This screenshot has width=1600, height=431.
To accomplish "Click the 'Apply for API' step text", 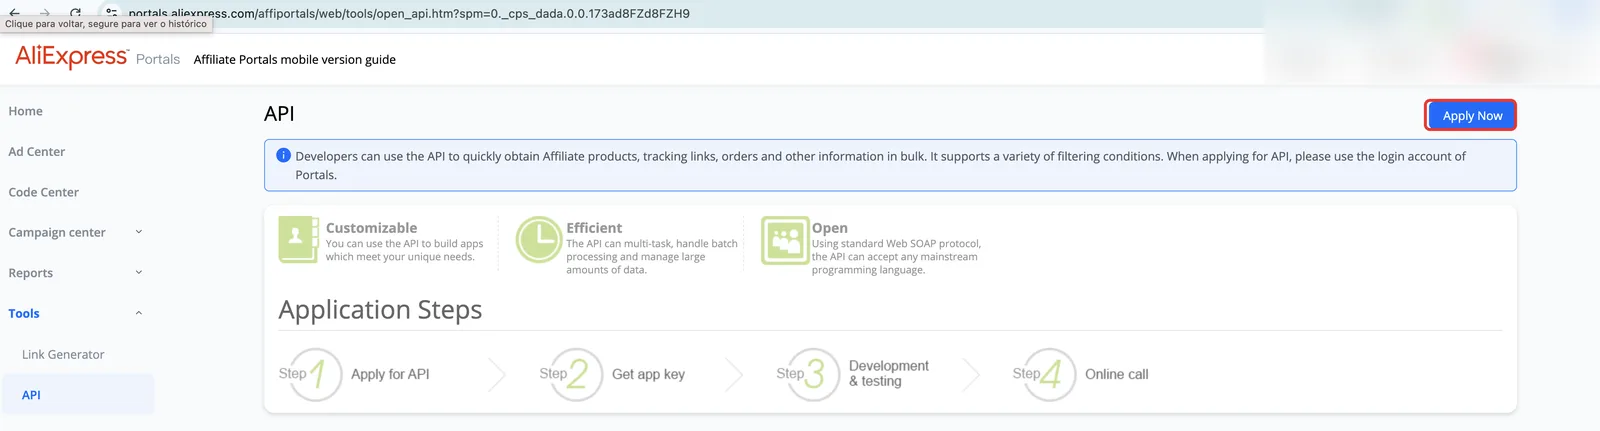I will coord(390,374).
